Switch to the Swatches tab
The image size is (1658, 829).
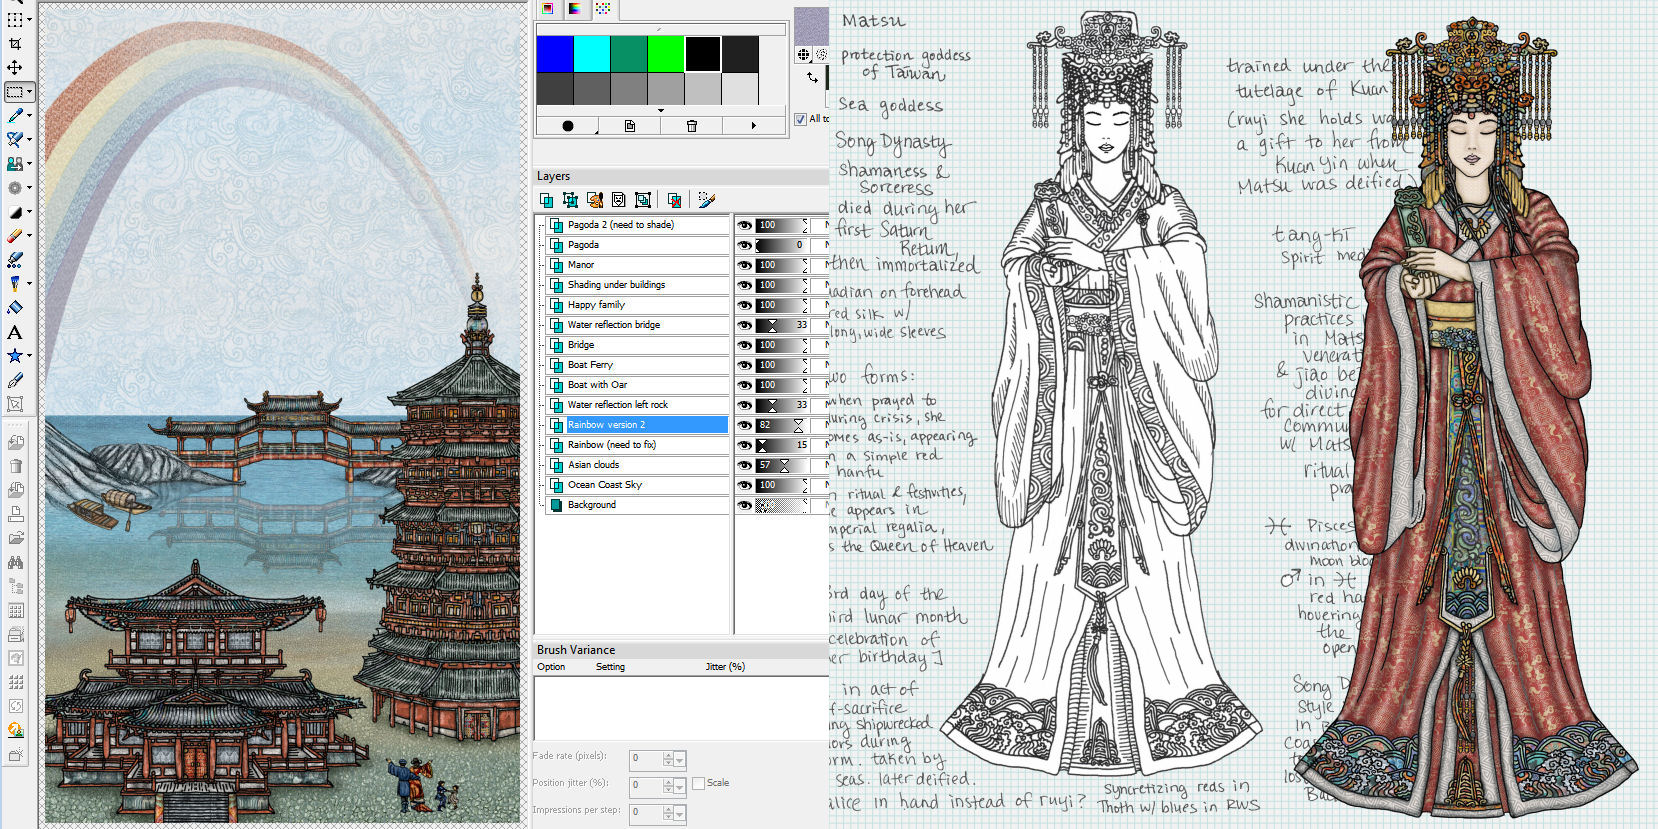(x=603, y=9)
